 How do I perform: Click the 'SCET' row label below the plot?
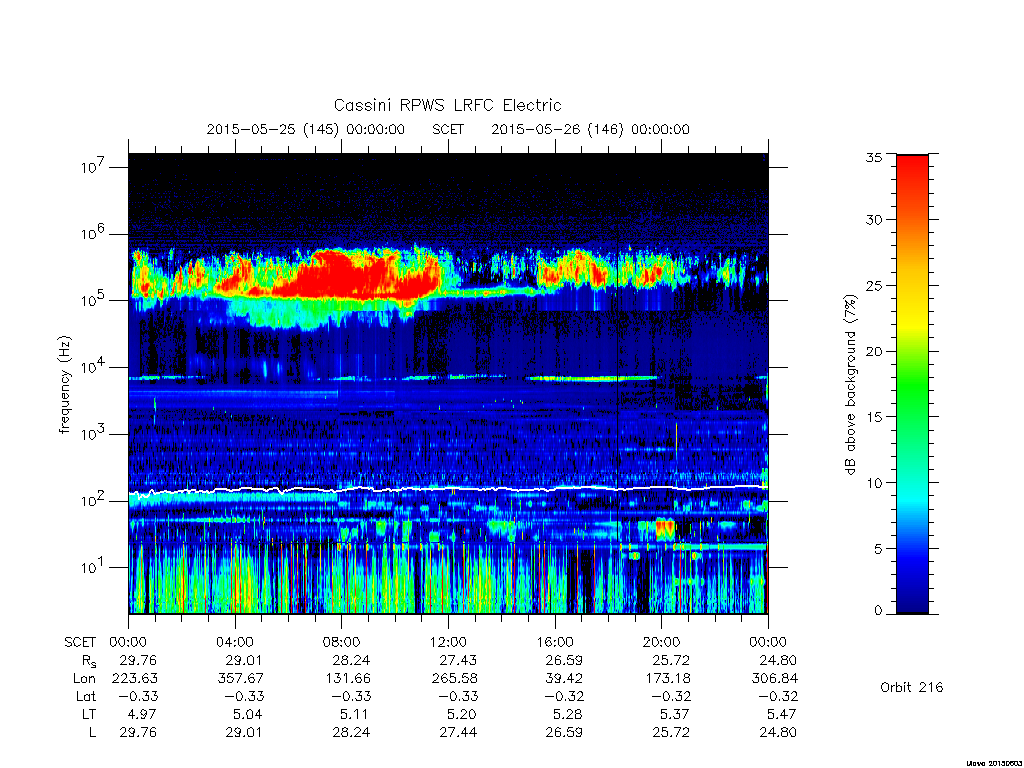[x=80, y=642]
